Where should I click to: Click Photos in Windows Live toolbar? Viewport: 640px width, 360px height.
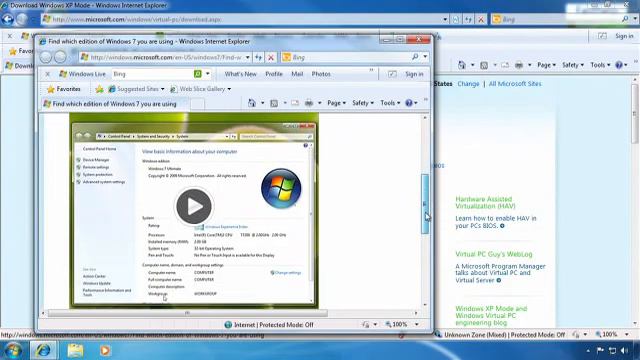tap(321, 74)
